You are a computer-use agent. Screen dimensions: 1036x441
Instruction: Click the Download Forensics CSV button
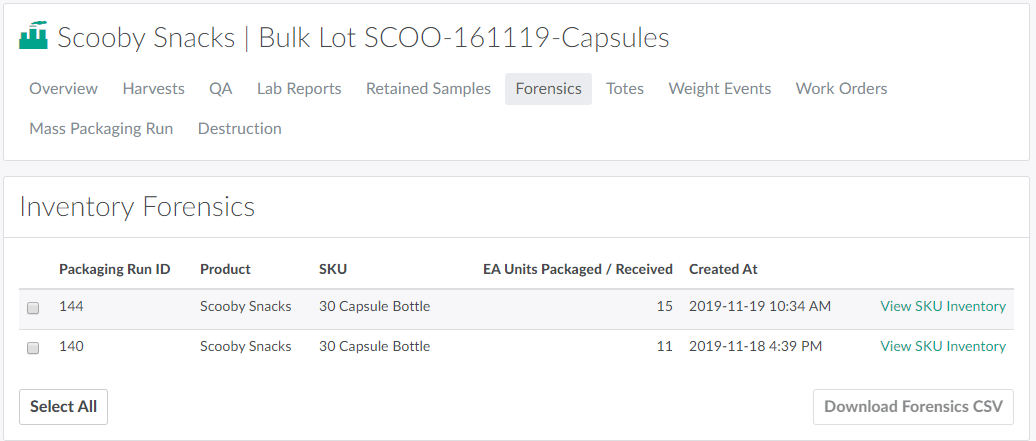pos(913,407)
